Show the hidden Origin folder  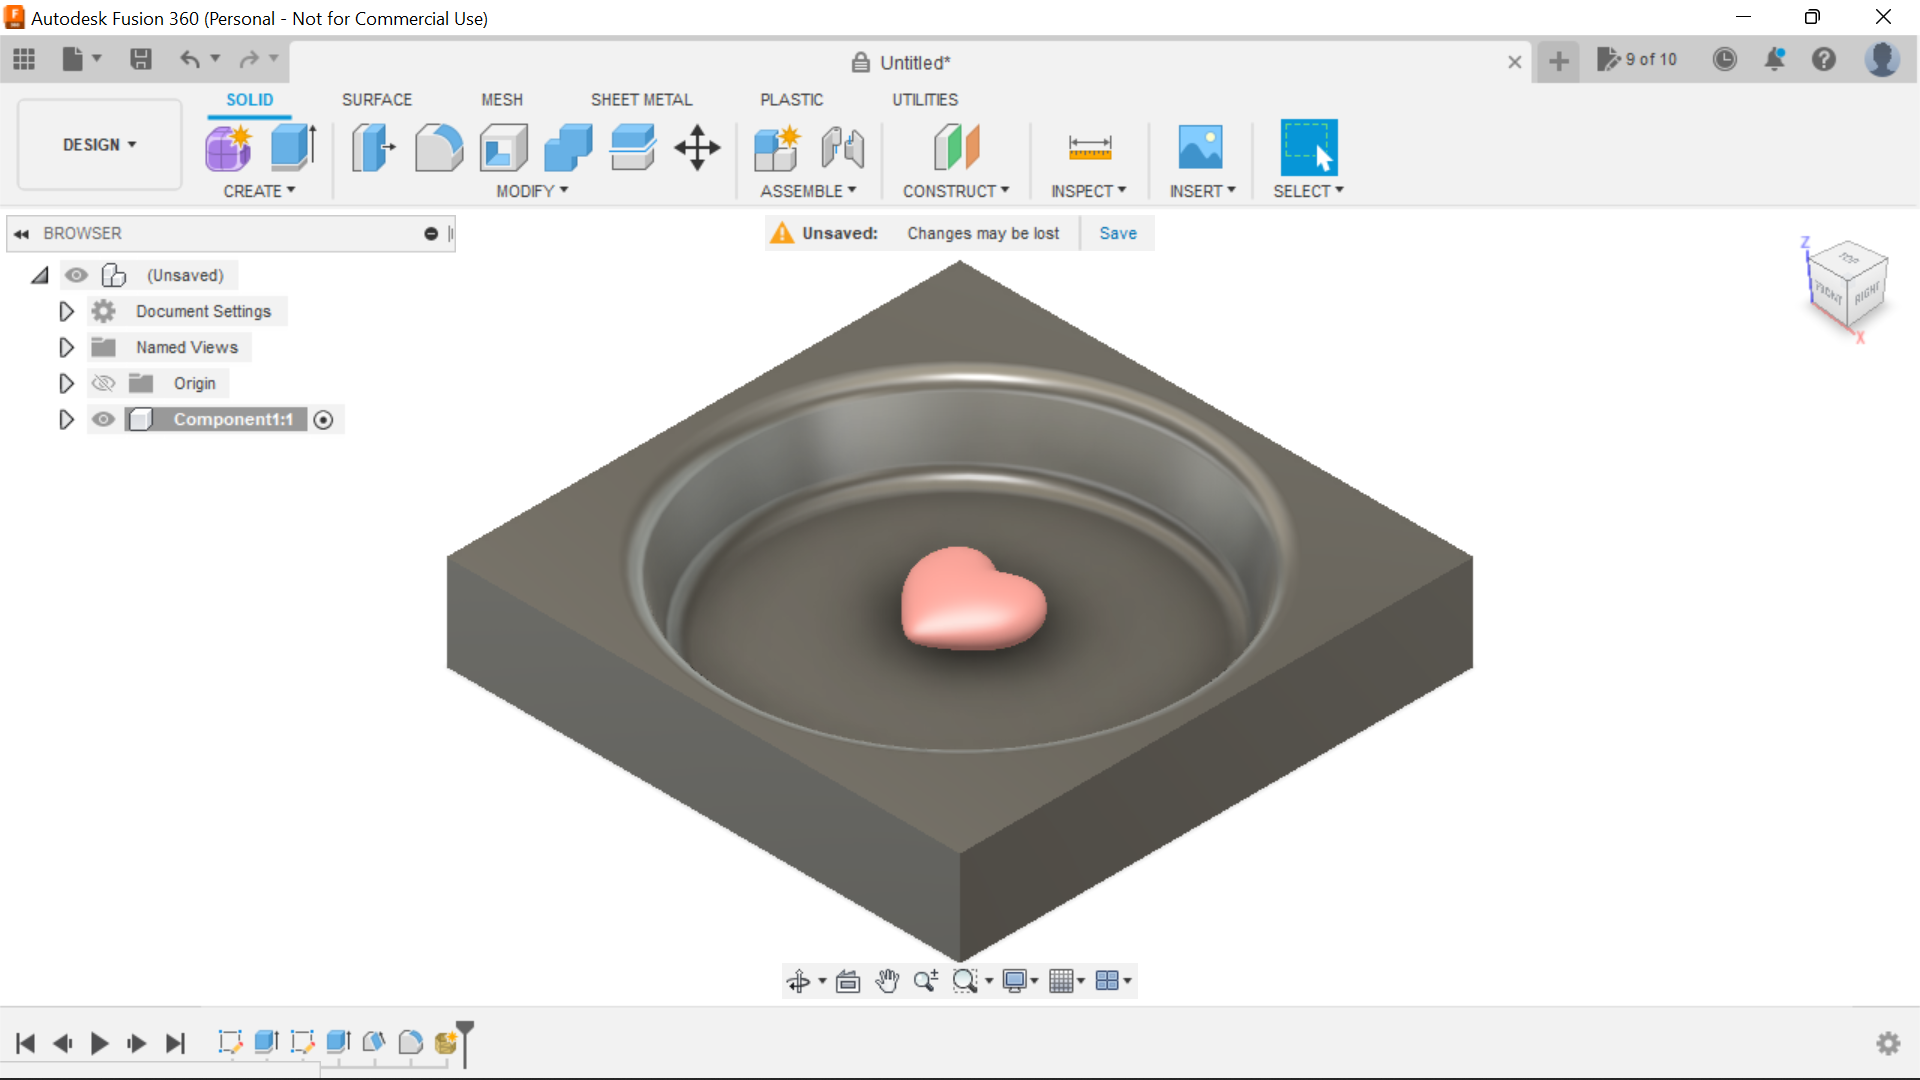(103, 383)
